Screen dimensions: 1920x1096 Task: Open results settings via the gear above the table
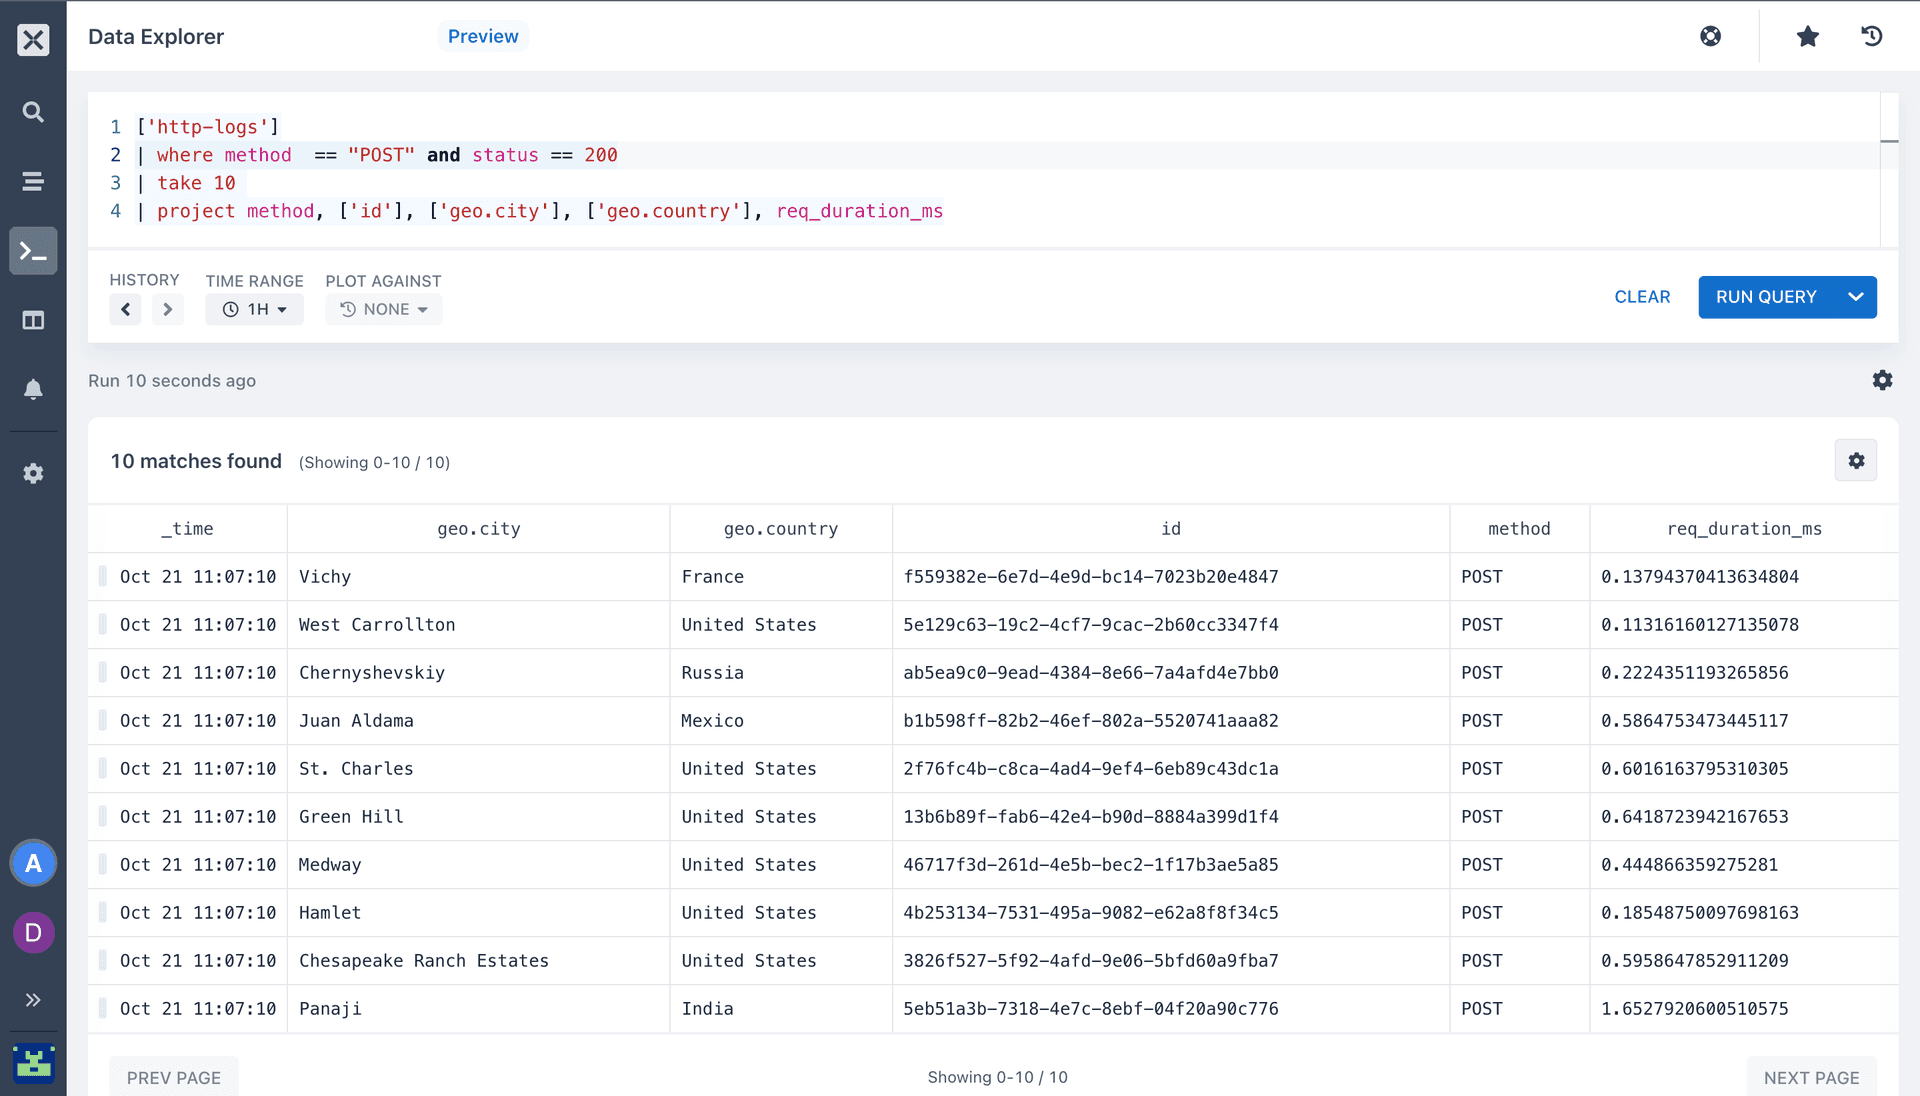point(1856,460)
